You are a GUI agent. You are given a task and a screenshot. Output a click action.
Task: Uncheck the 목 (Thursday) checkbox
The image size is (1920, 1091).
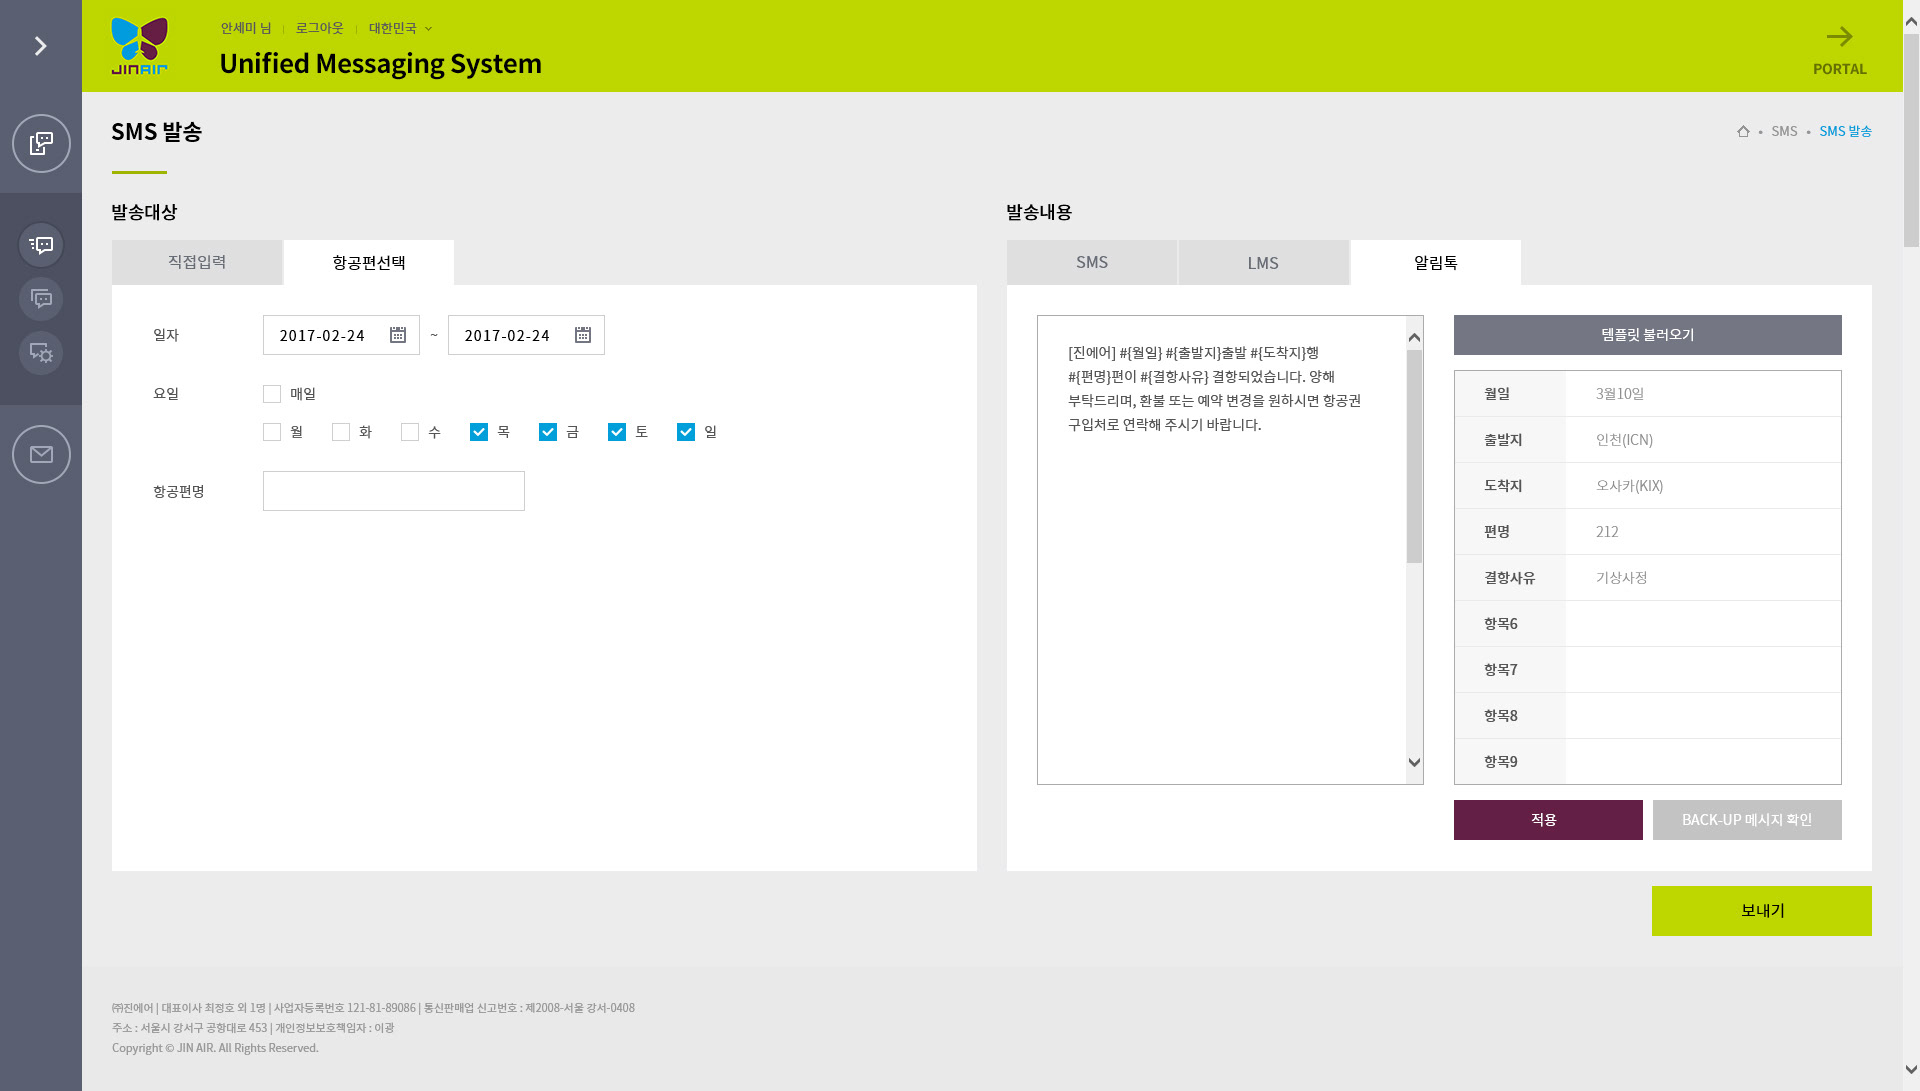(x=479, y=432)
